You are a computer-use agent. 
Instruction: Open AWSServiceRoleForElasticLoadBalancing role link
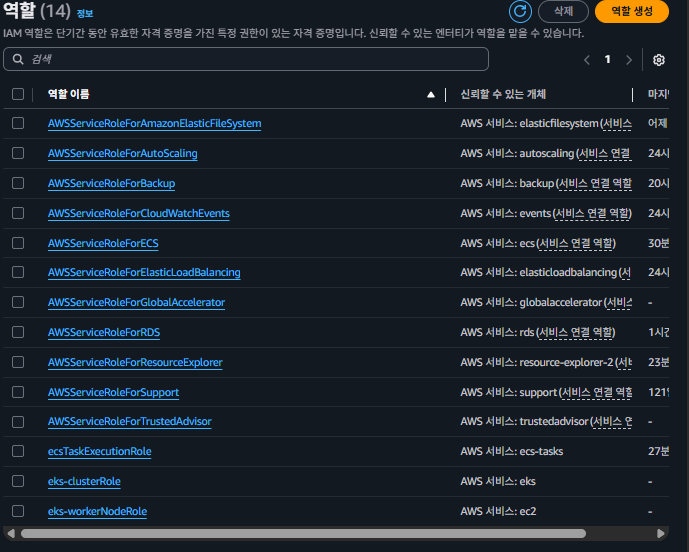pos(144,272)
